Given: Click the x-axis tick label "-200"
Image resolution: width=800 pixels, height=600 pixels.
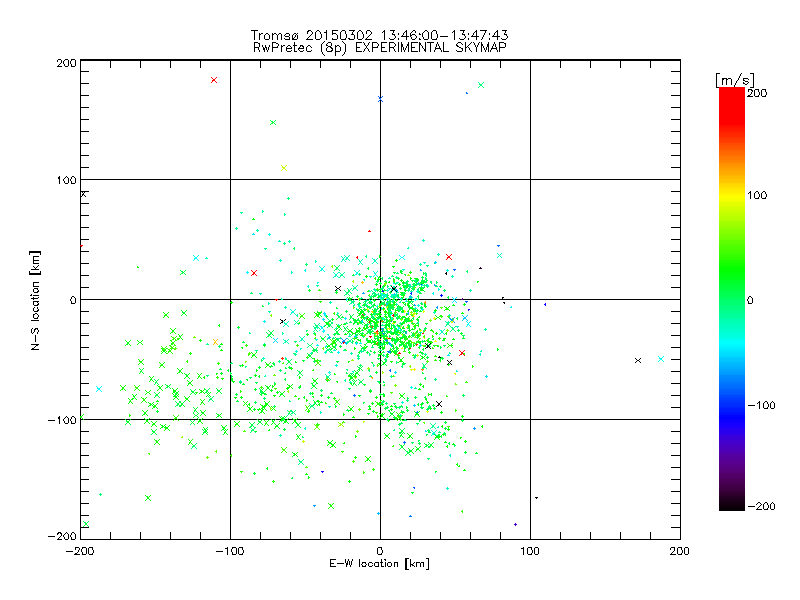Looking at the screenshot, I should point(80,551).
